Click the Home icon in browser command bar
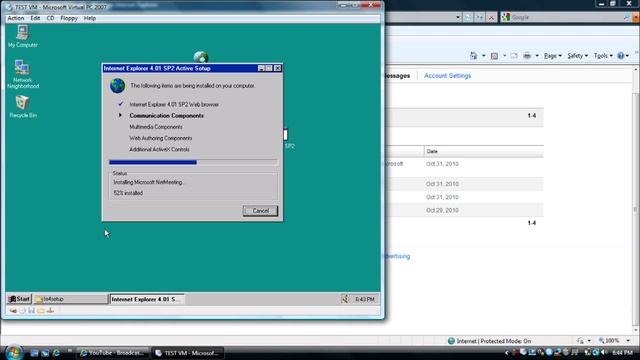The width and height of the screenshot is (640, 360). point(473,56)
